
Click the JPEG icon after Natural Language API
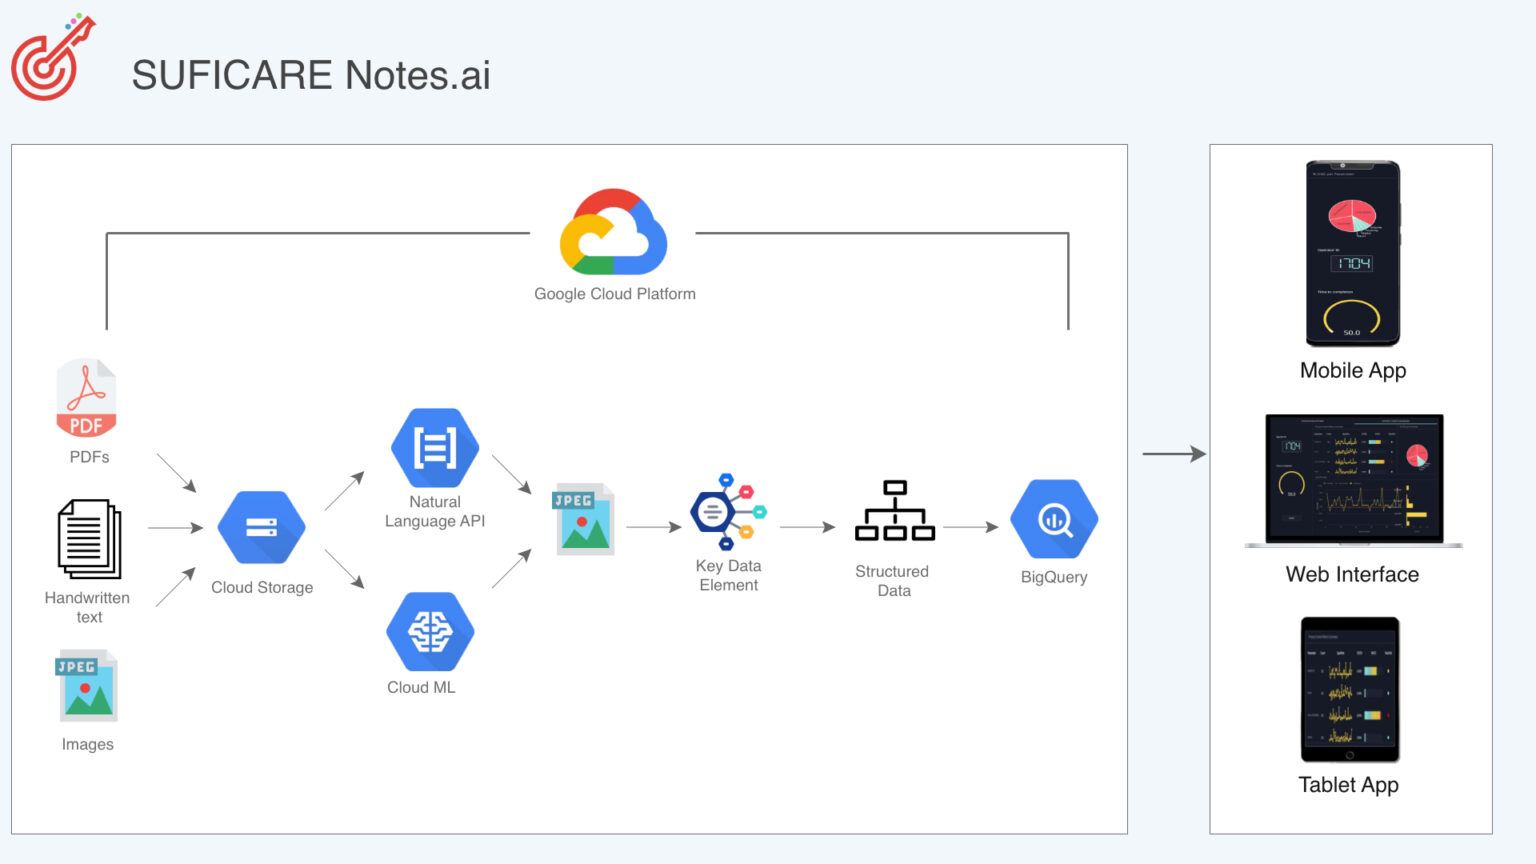pos(583,520)
